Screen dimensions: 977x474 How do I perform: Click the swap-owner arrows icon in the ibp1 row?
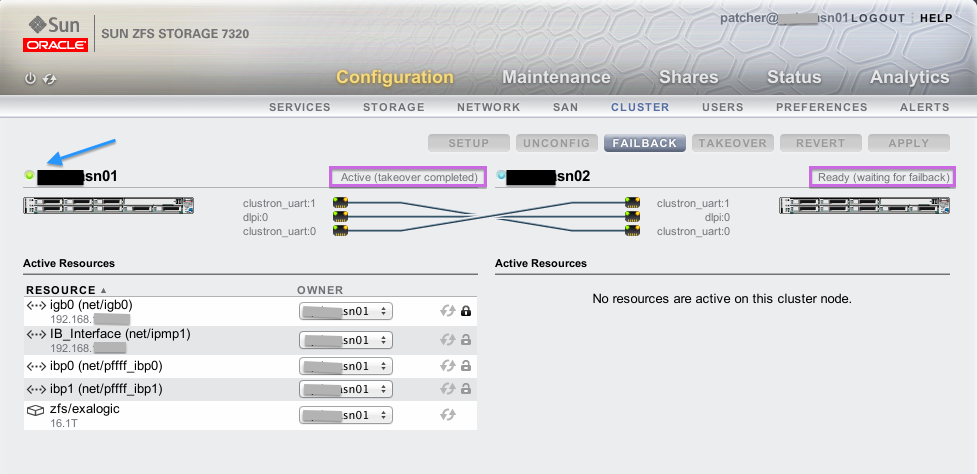(447, 389)
